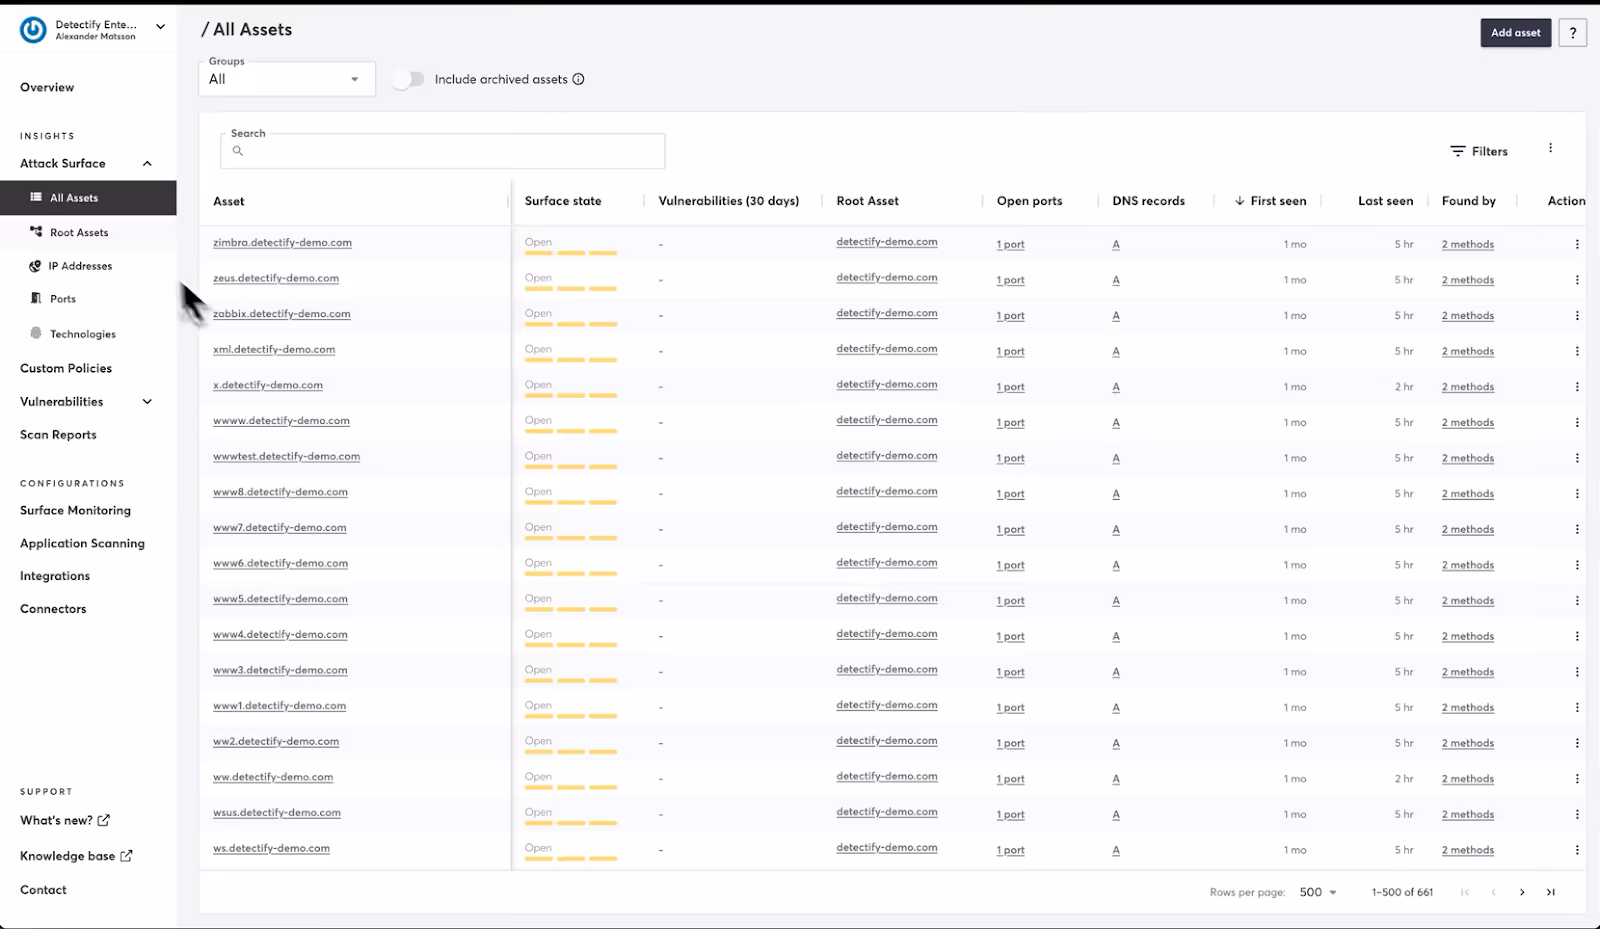Click the All Assets list icon
Screen dimensions: 1600x929
(36, 197)
